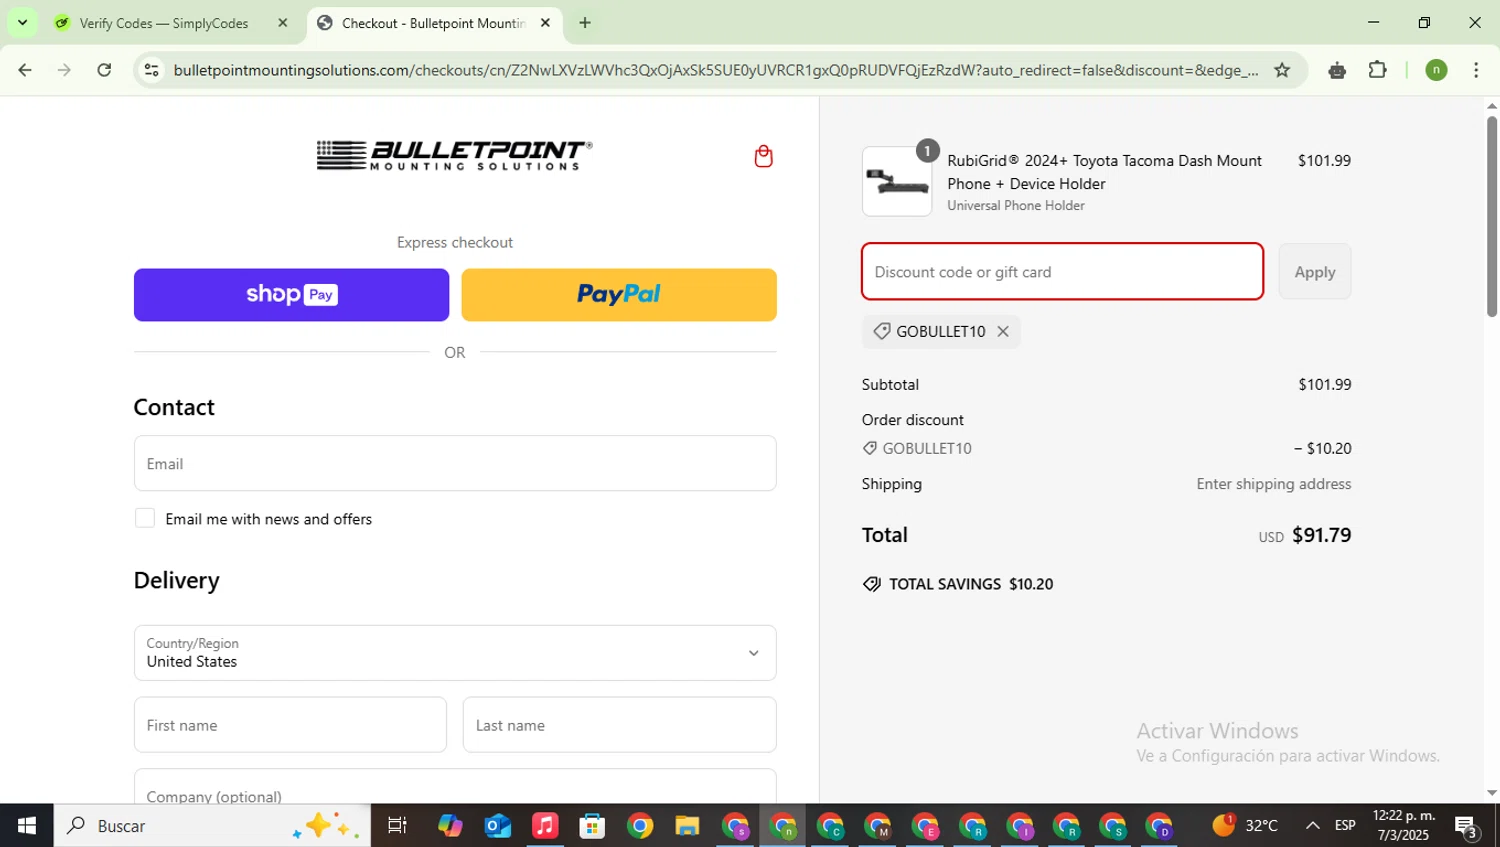Click the ESP language indicator
Screen dimensions: 1500x847
(x=1345, y=826)
